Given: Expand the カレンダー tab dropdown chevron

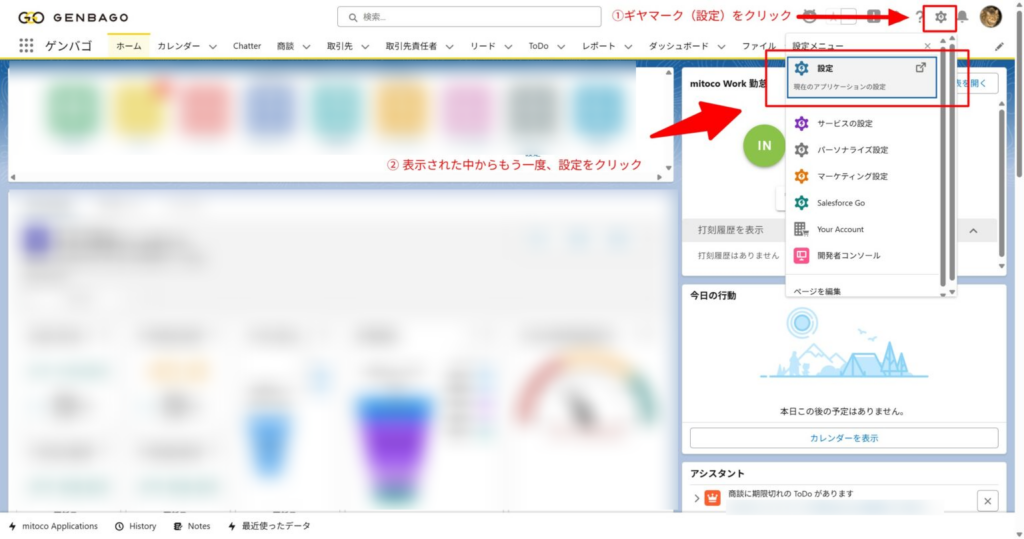Looking at the screenshot, I should pos(212,47).
